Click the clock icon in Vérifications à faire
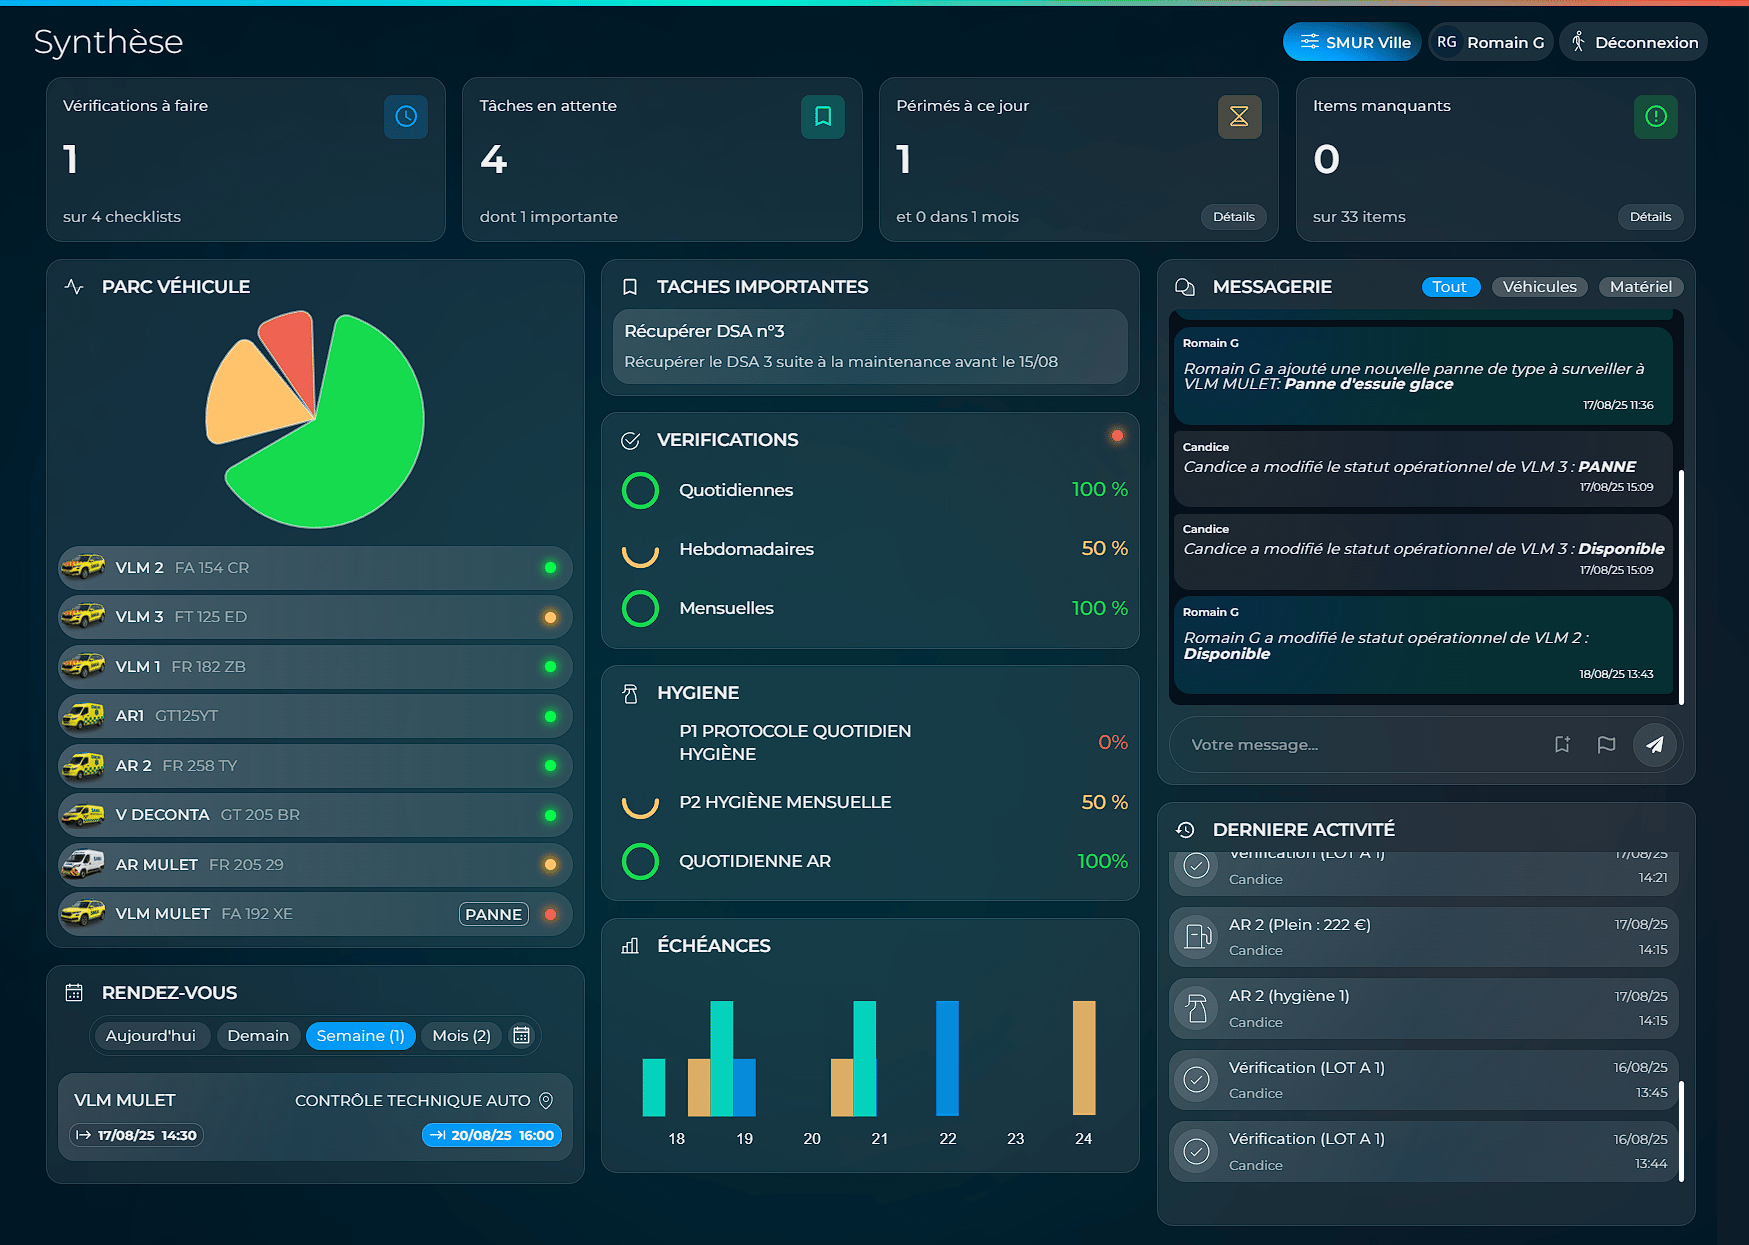The image size is (1749, 1245). [405, 117]
